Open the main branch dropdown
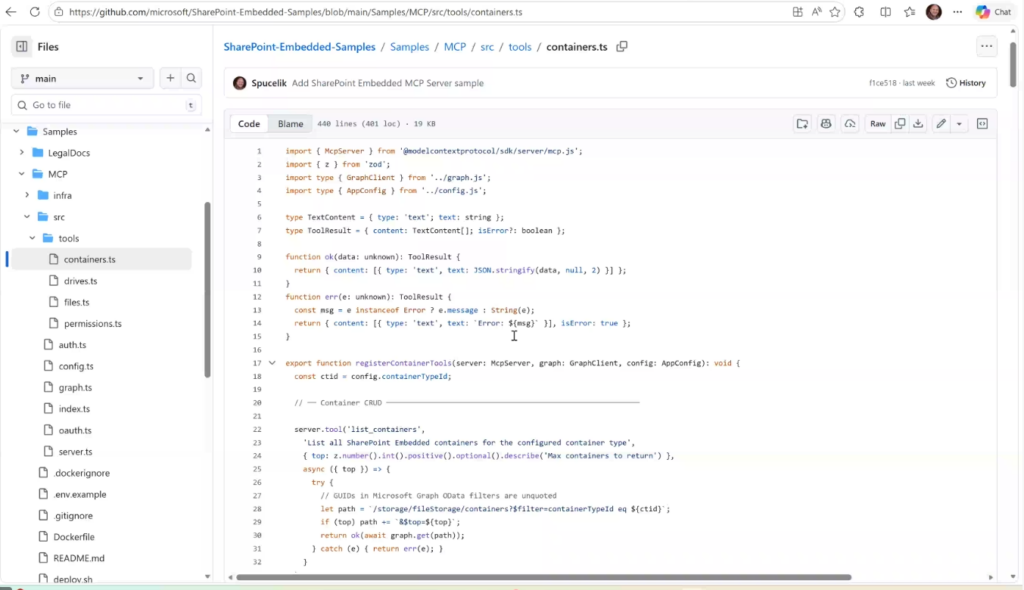 pyautogui.click(x=82, y=78)
